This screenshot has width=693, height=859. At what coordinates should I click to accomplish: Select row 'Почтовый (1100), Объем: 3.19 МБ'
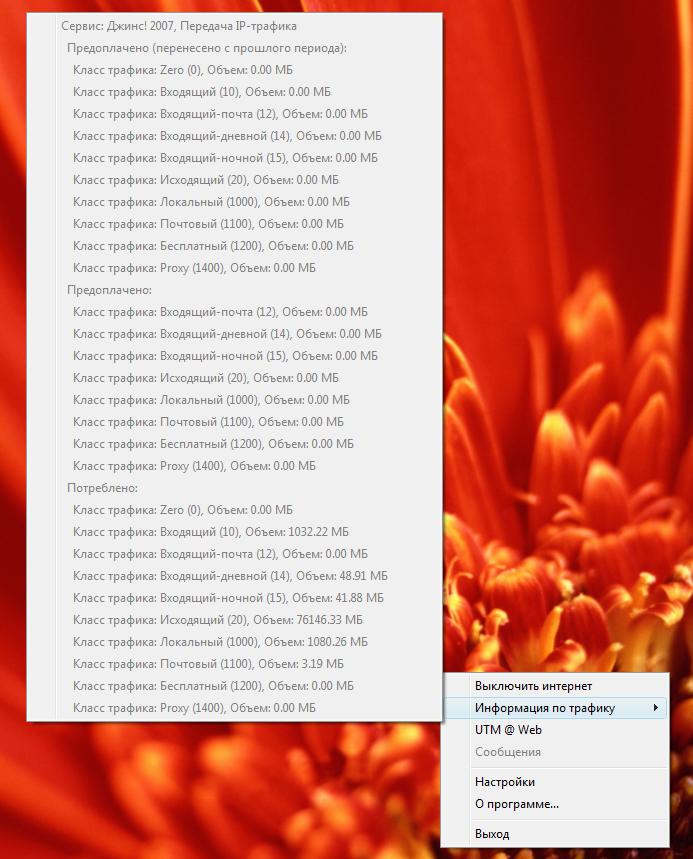234,663
